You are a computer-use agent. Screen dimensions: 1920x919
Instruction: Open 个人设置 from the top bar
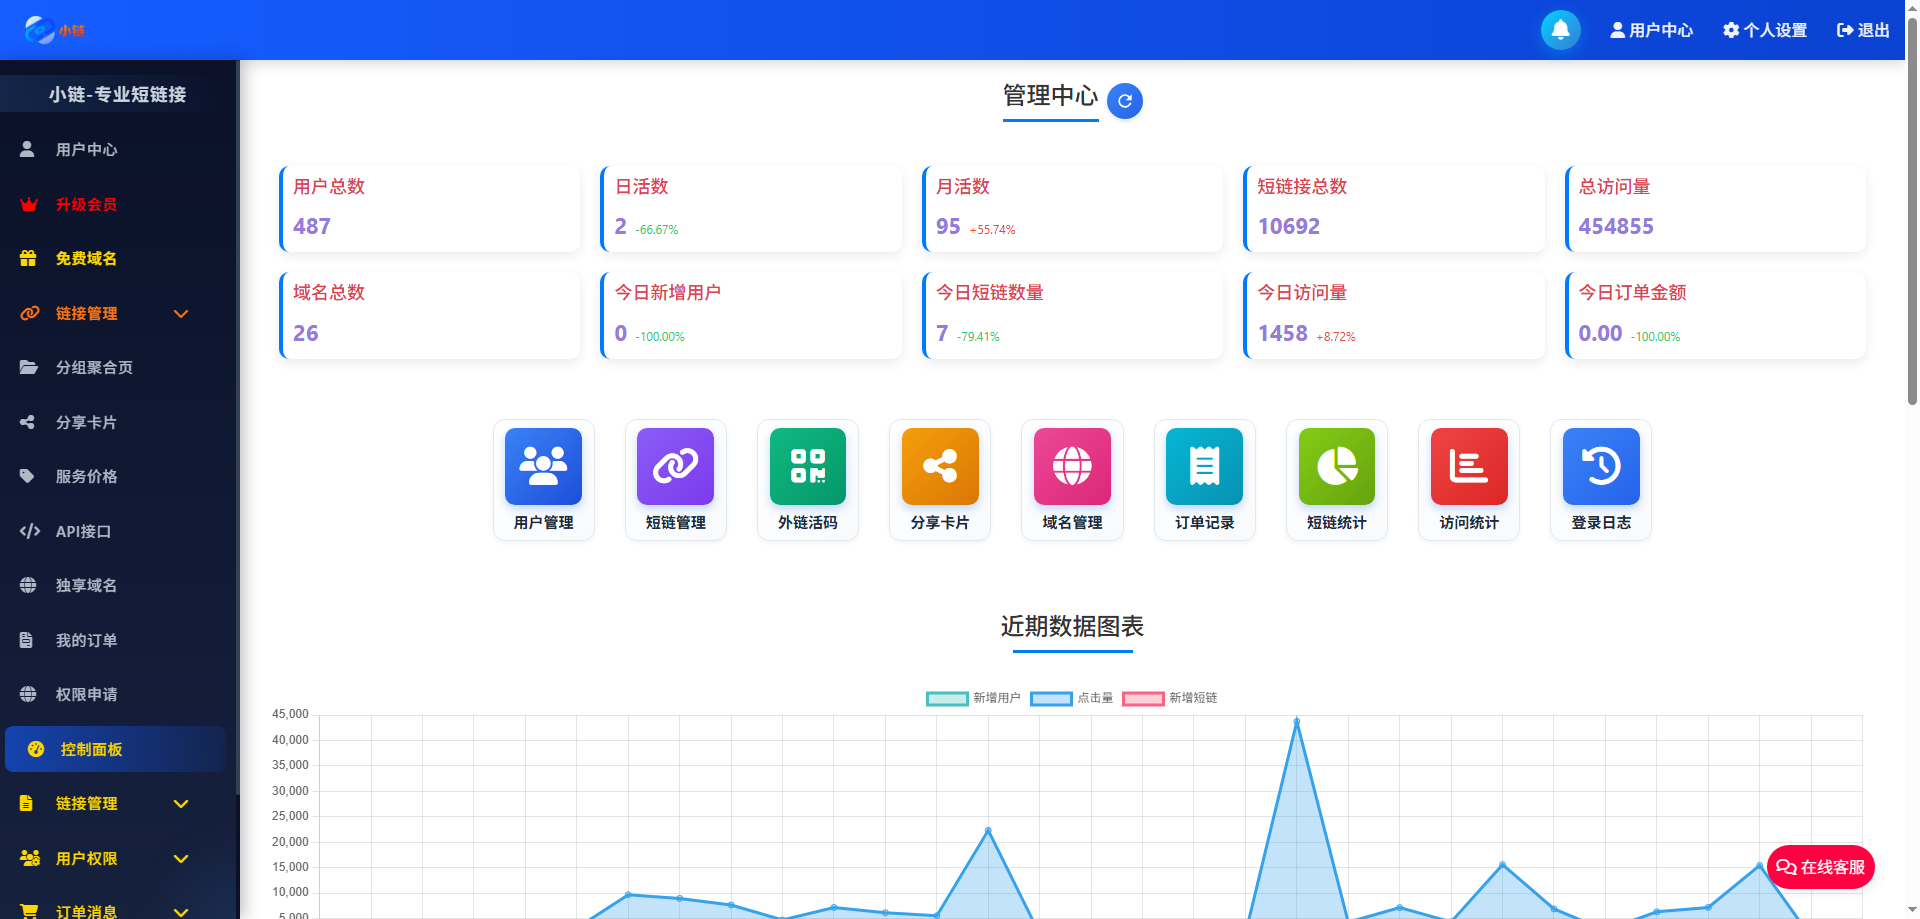coord(1764,30)
